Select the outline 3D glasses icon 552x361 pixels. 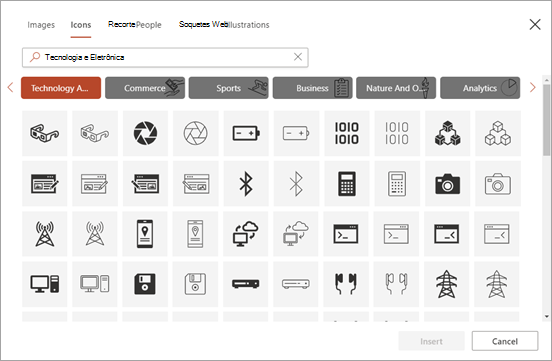95,133
